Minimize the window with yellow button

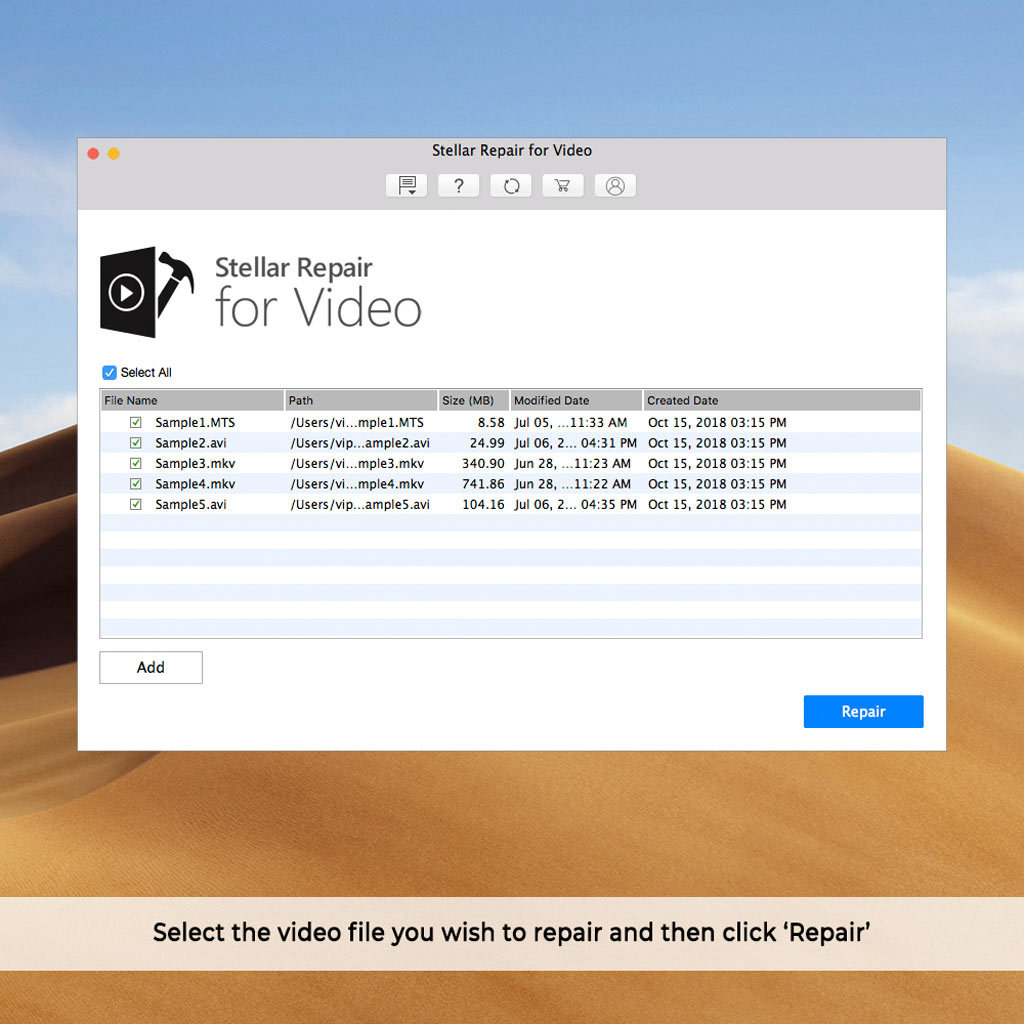(x=114, y=153)
